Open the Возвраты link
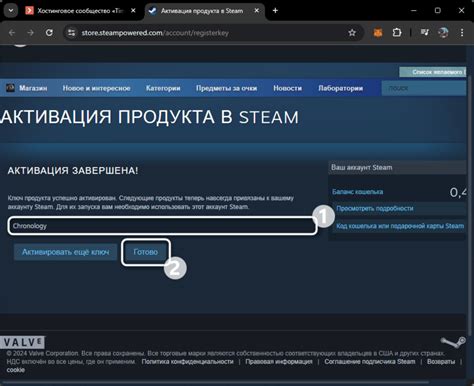Image resolution: width=474 pixels, height=386 pixels. 441,362
